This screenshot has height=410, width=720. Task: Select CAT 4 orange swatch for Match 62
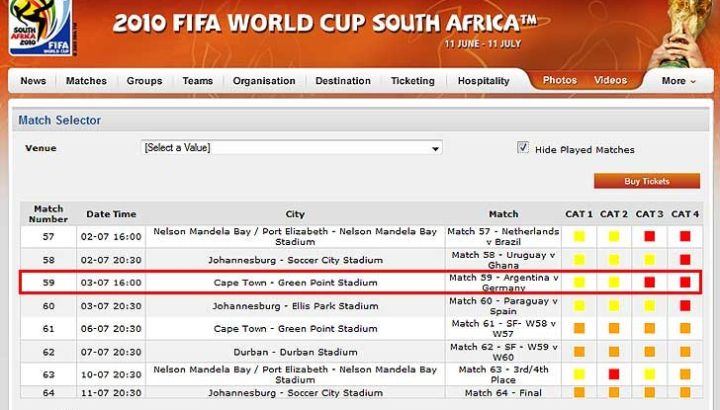pos(685,352)
